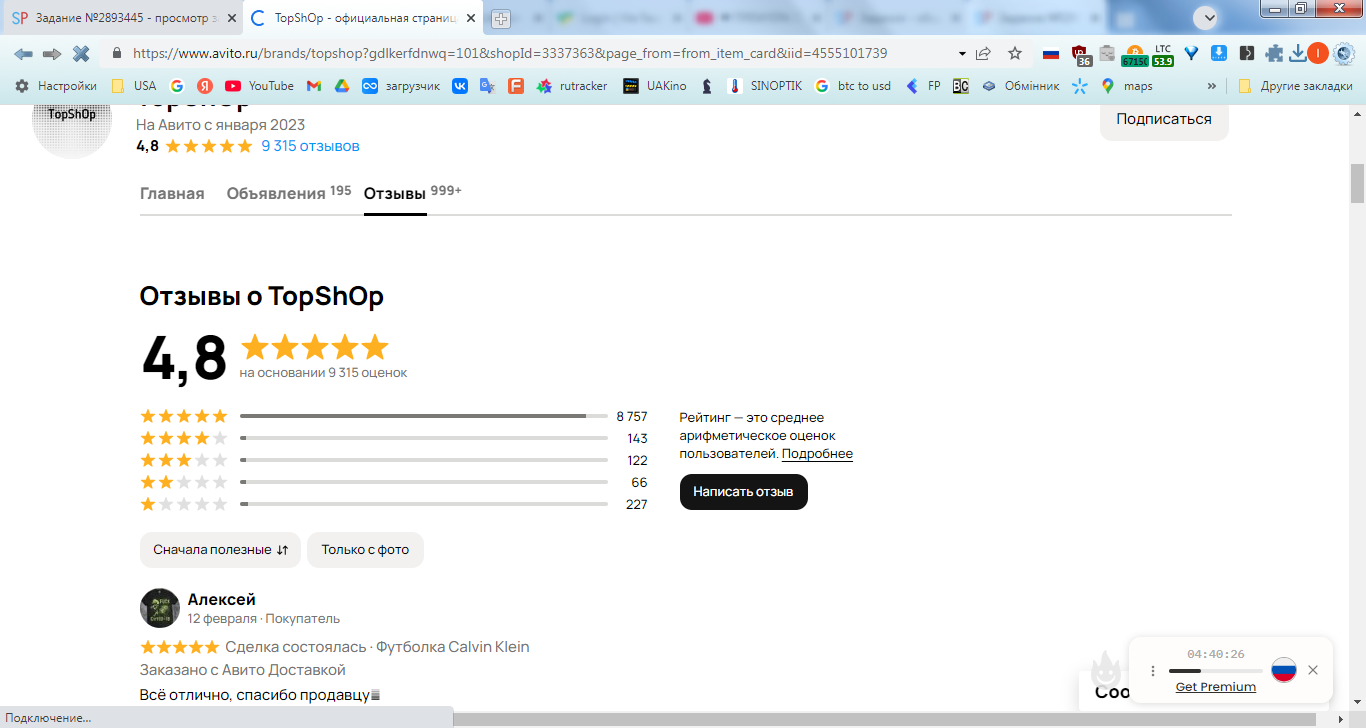Follow the Подробнее link about rating
This screenshot has width=1366, height=728.
(817, 454)
